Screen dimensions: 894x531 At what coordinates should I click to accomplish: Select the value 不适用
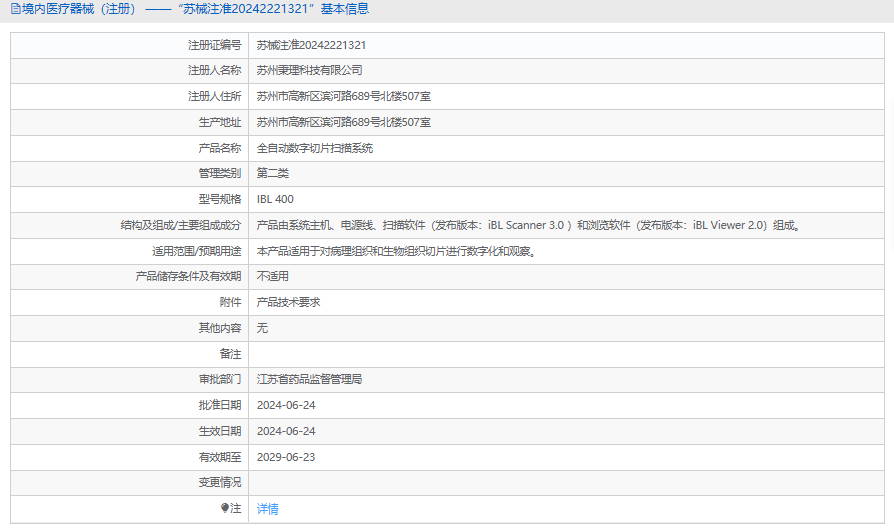(273, 277)
